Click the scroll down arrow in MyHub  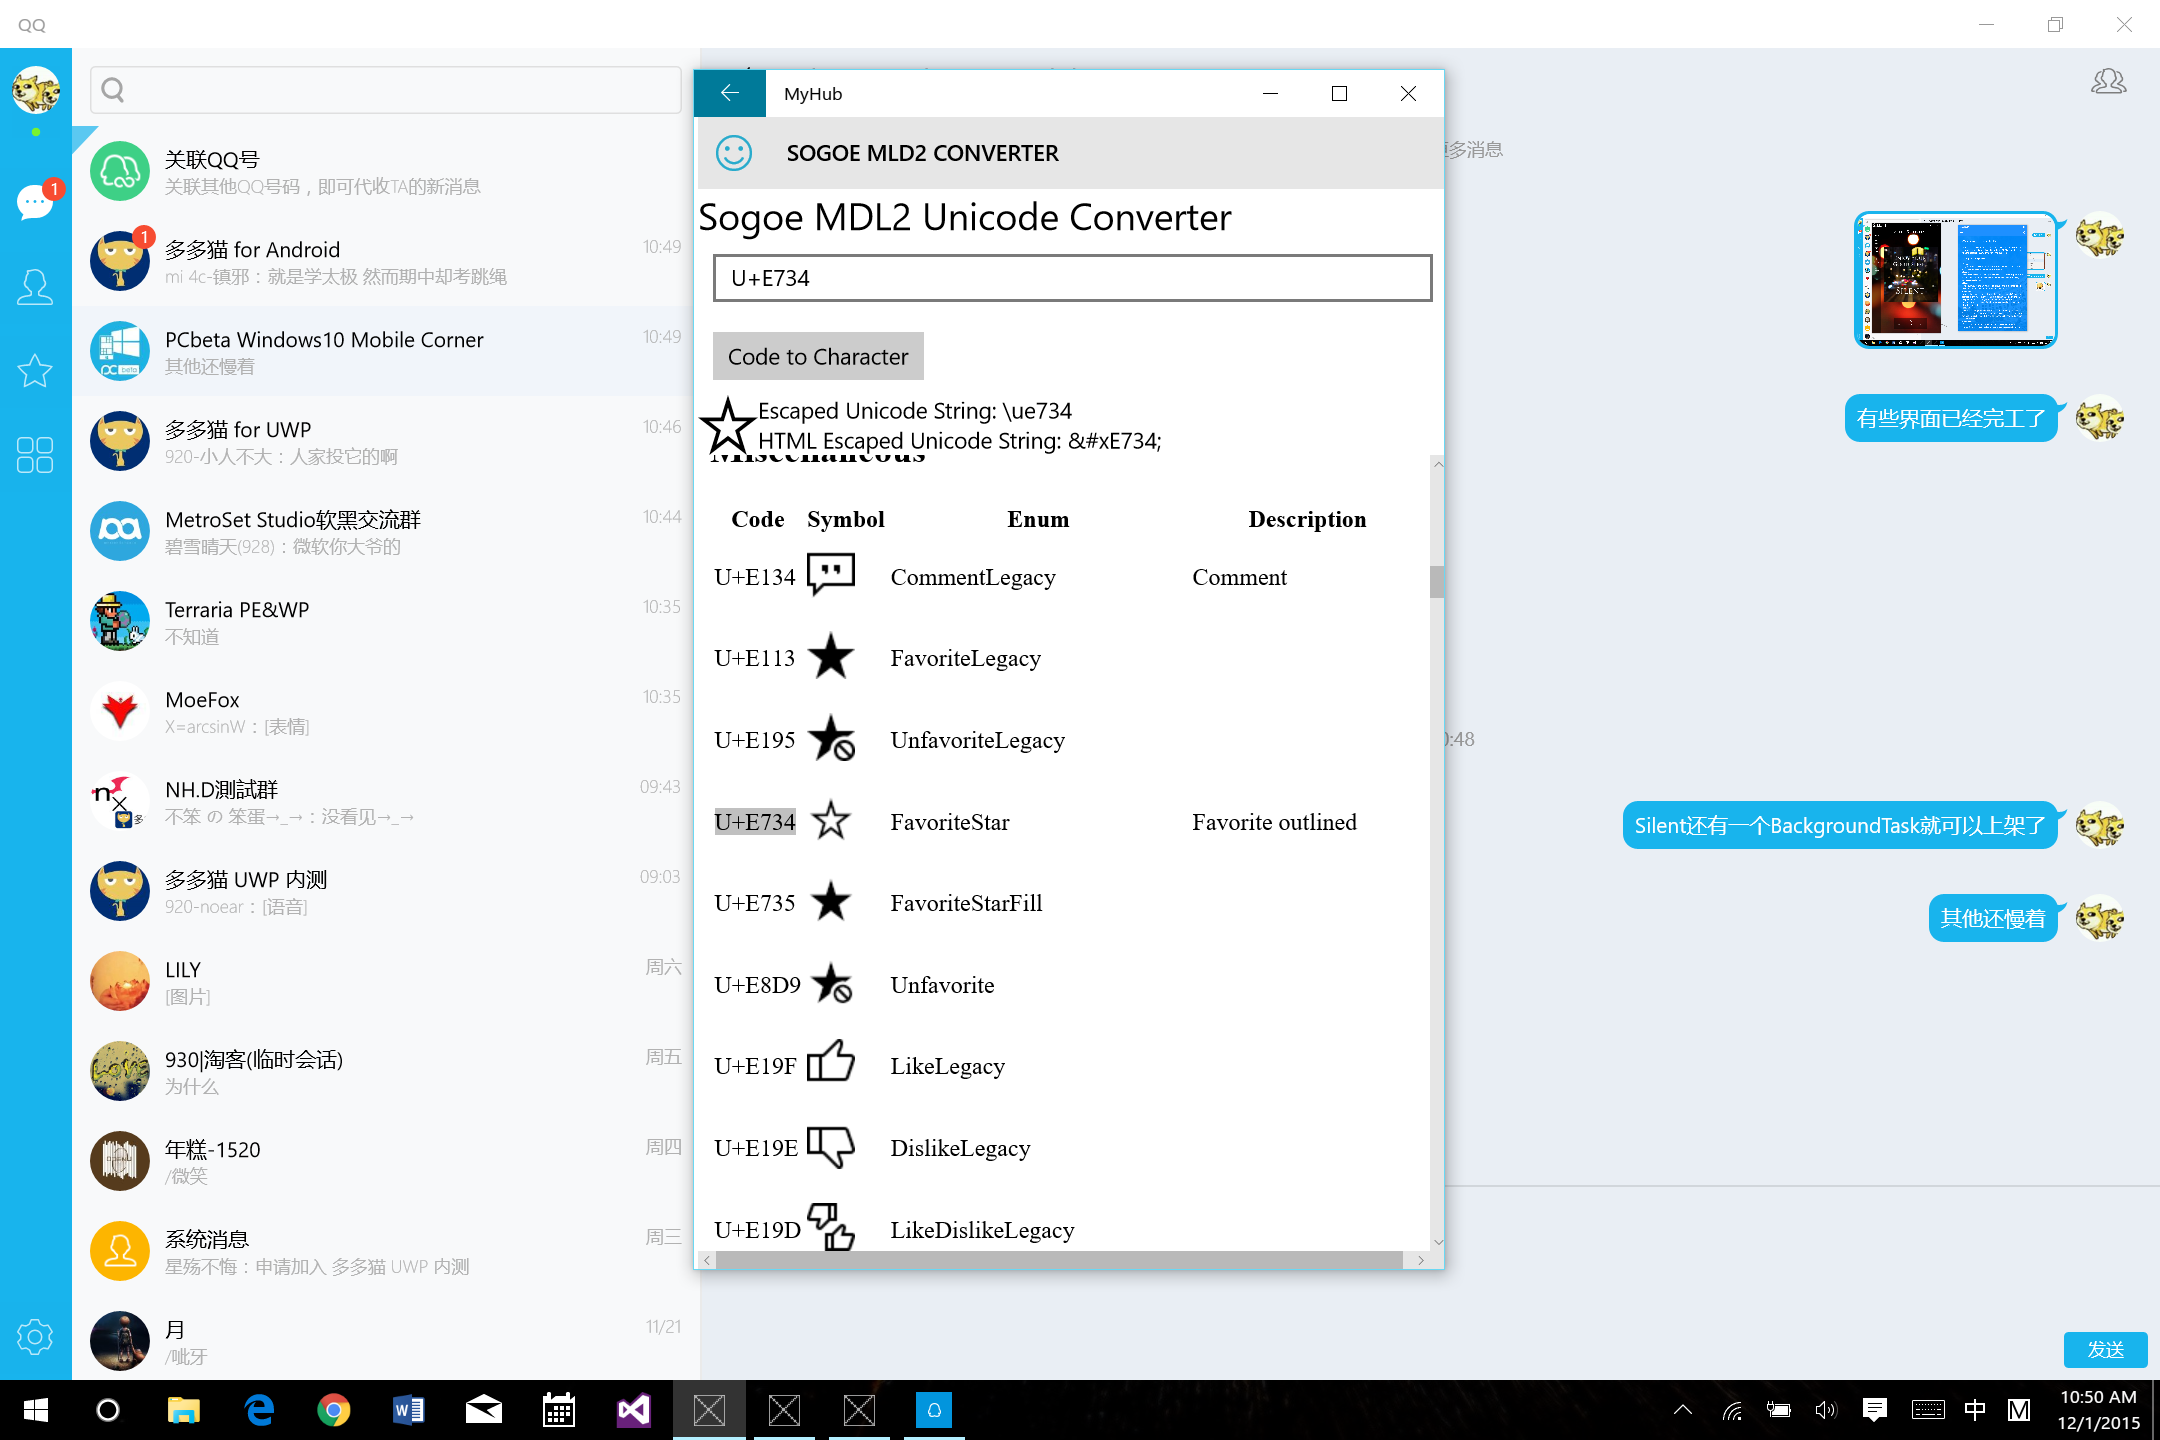[1438, 1242]
